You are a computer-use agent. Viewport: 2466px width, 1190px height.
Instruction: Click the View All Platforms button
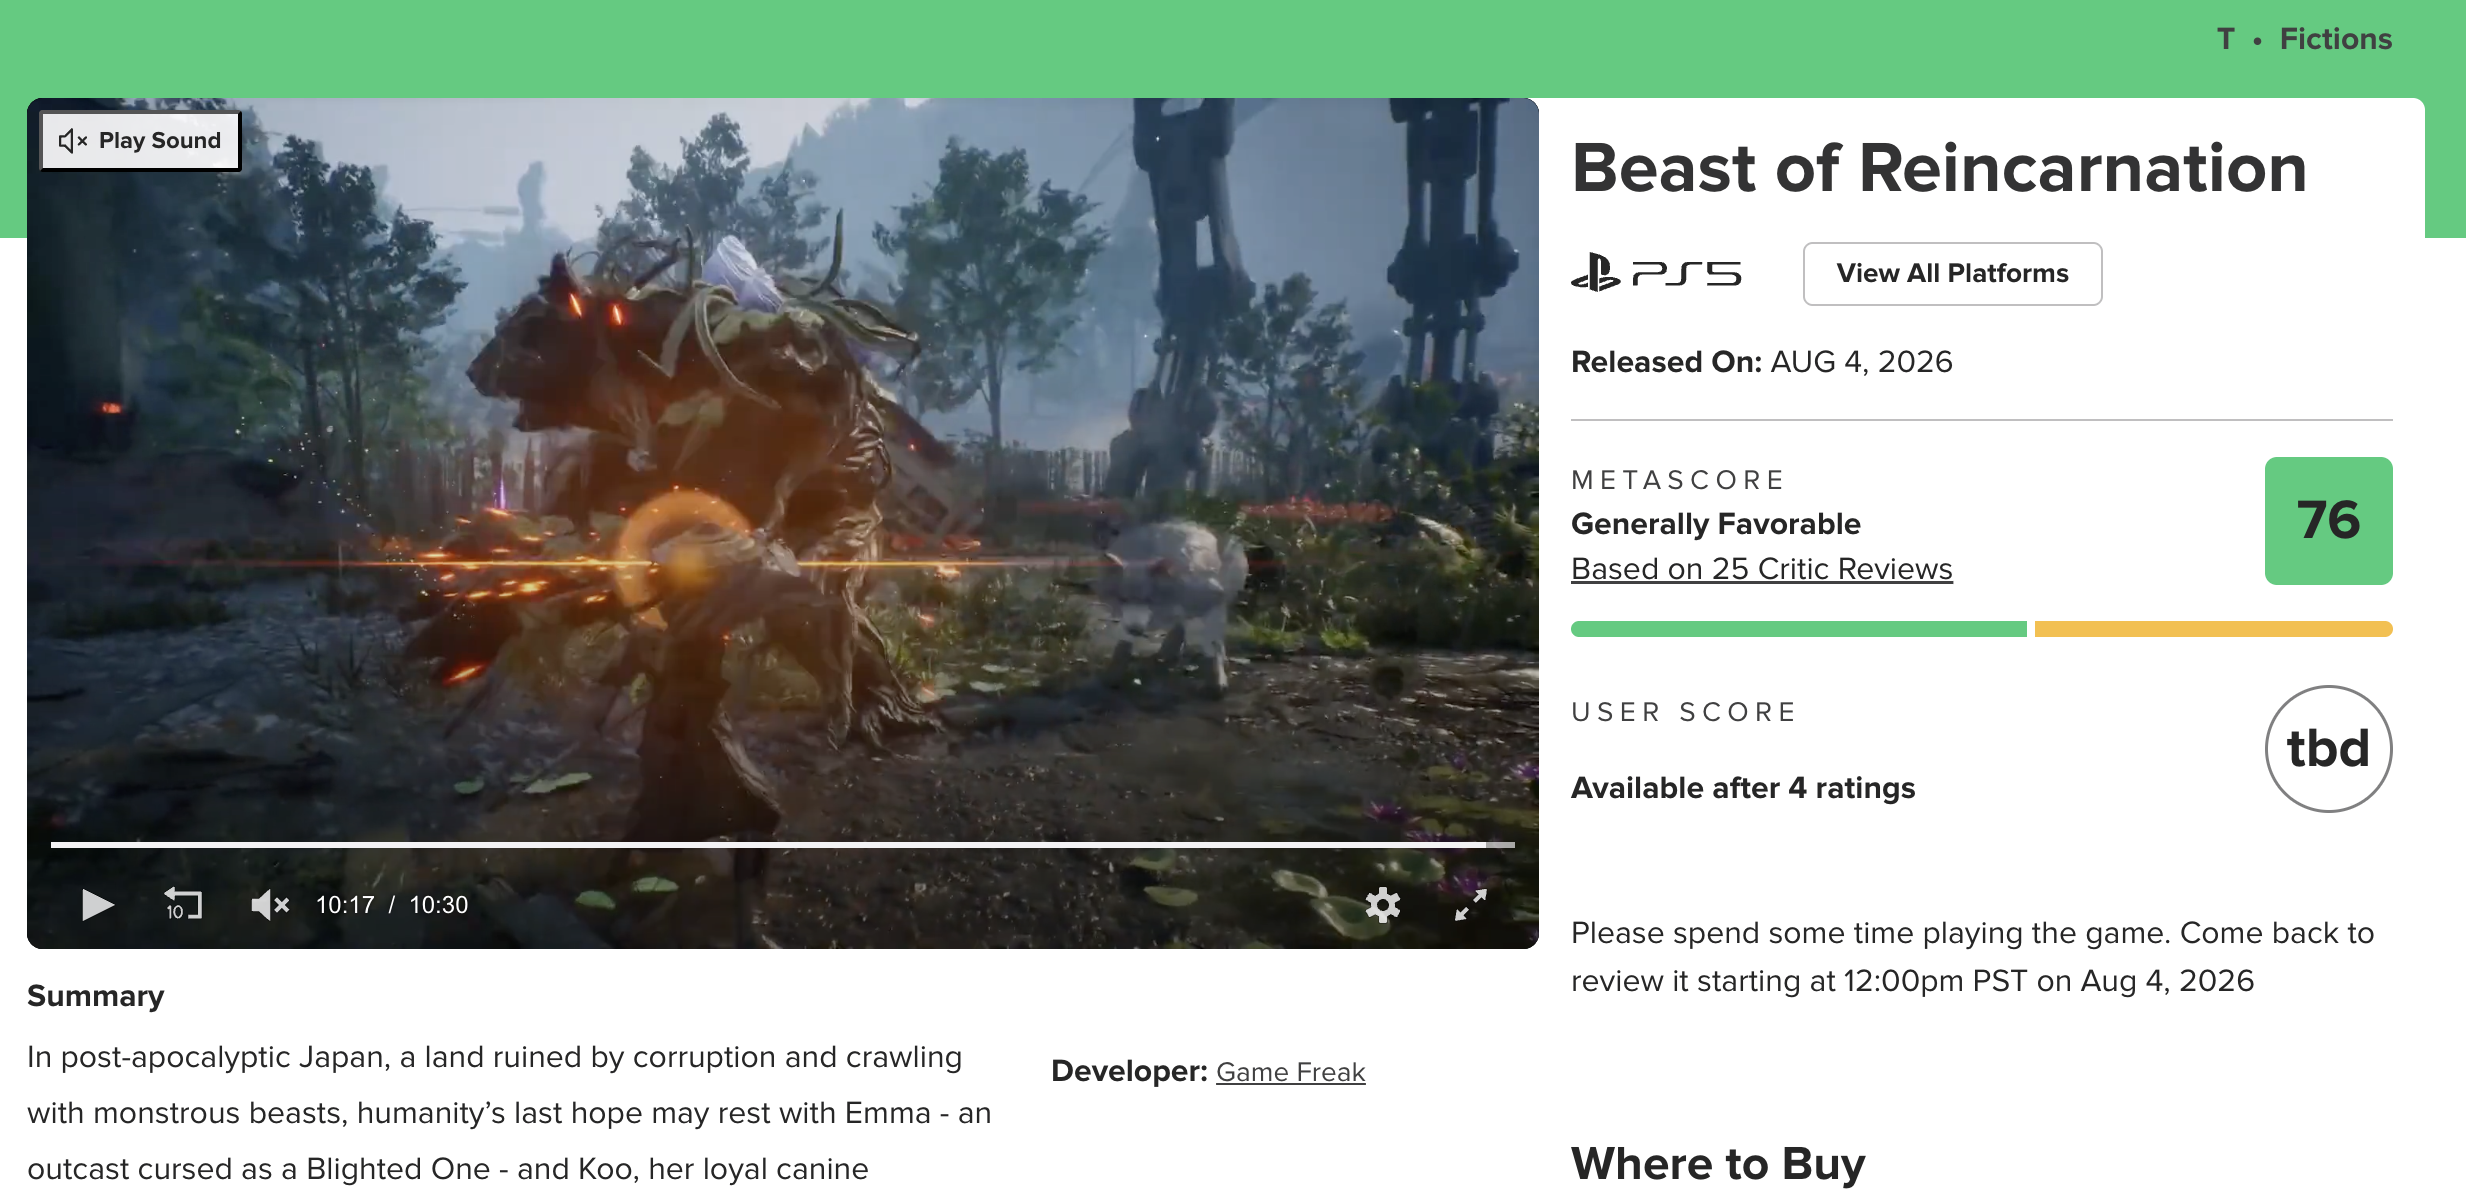pyautogui.click(x=1952, y=274)
